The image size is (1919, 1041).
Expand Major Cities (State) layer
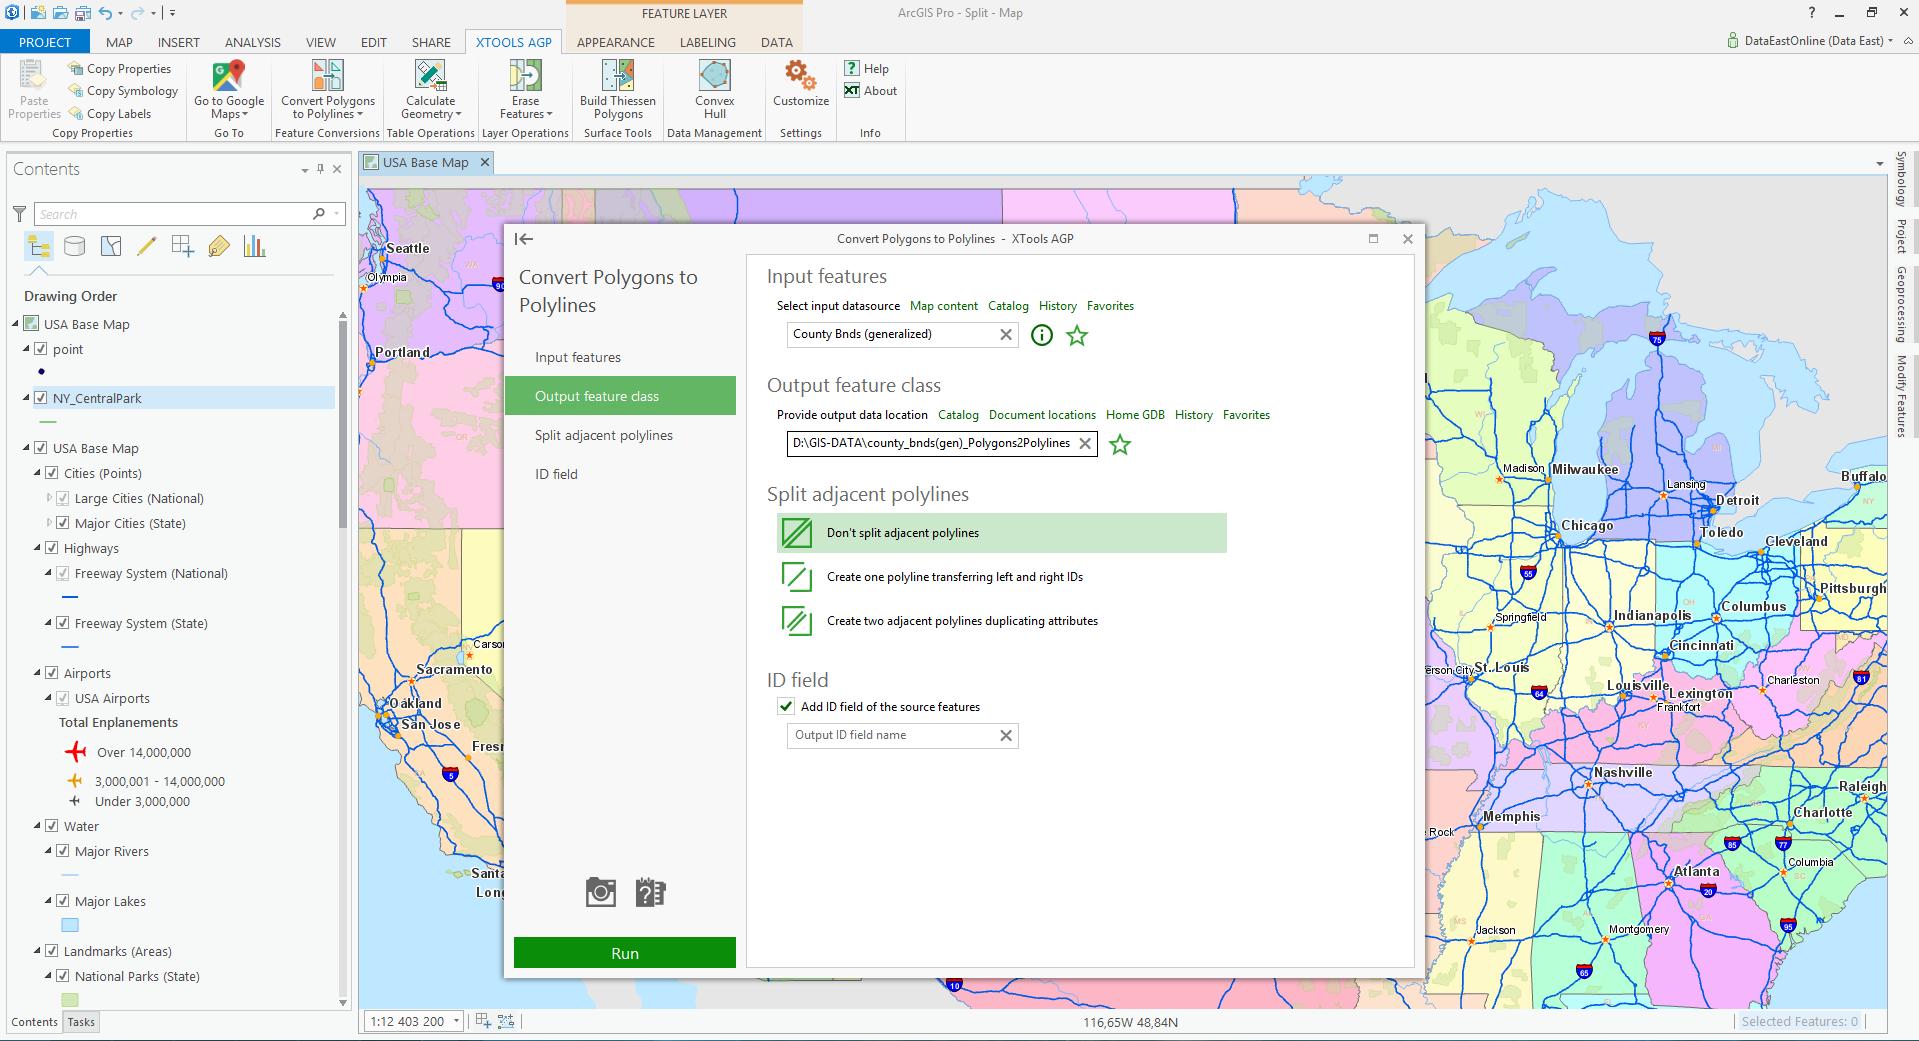coord(49,523)
